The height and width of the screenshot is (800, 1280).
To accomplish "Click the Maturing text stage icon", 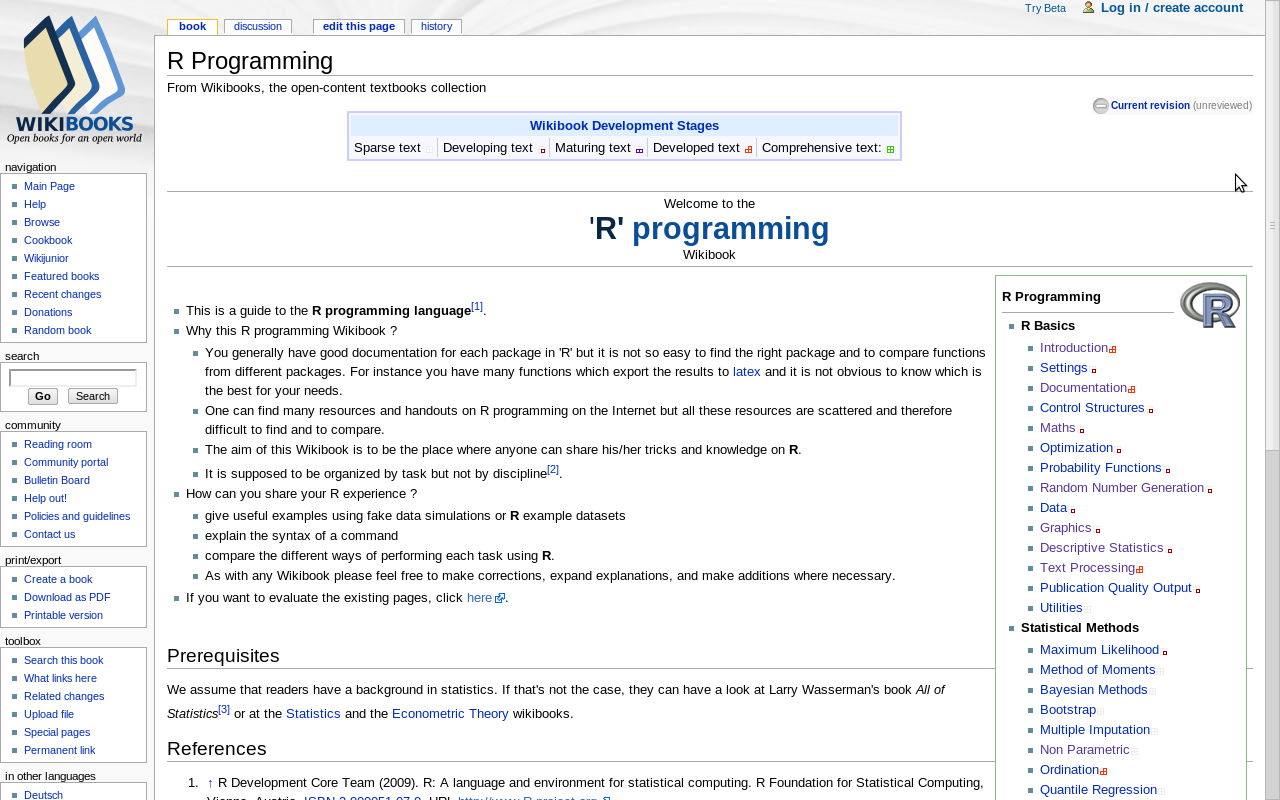I will 639,150.
